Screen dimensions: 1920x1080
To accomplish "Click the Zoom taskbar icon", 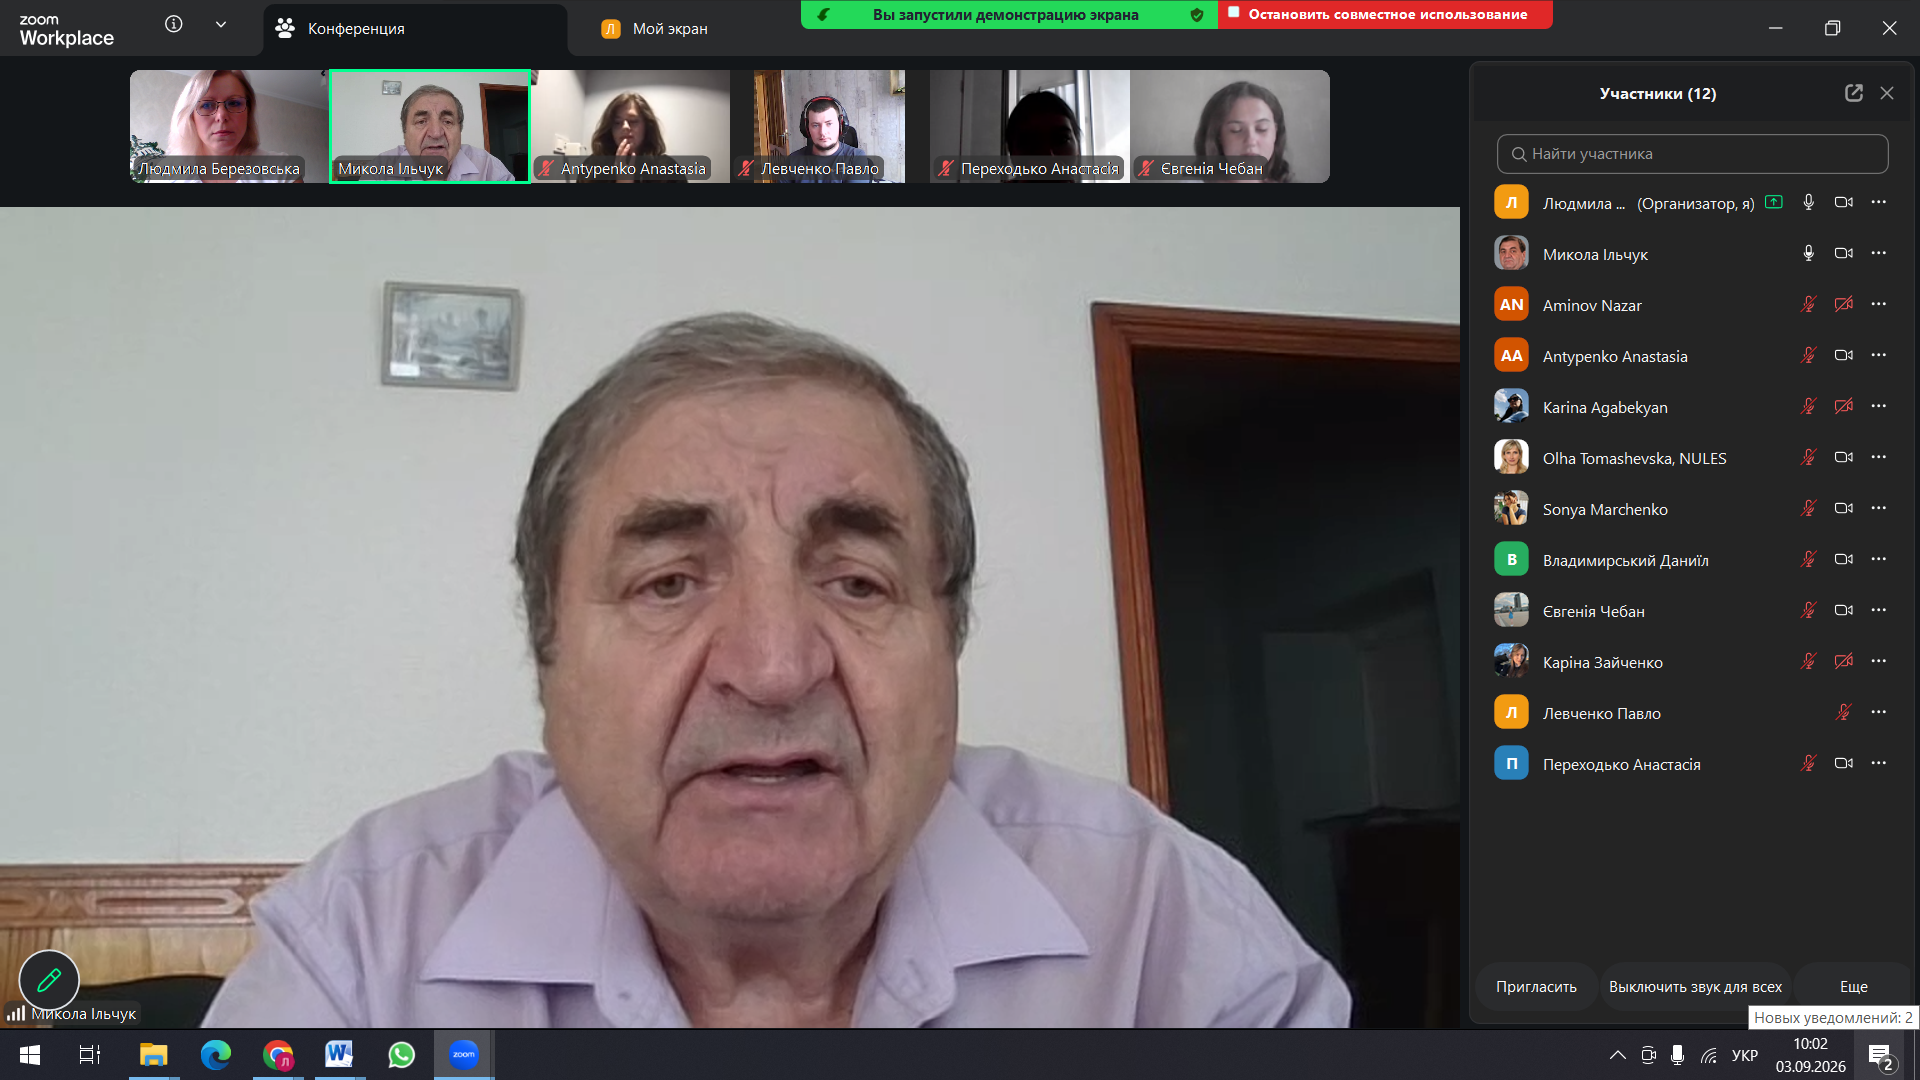I will point(463,1055).
